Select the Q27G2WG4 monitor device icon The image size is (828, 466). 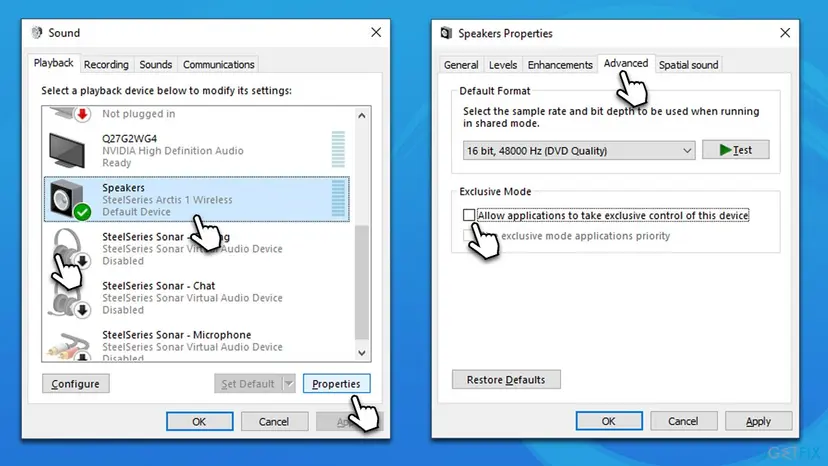67,151
